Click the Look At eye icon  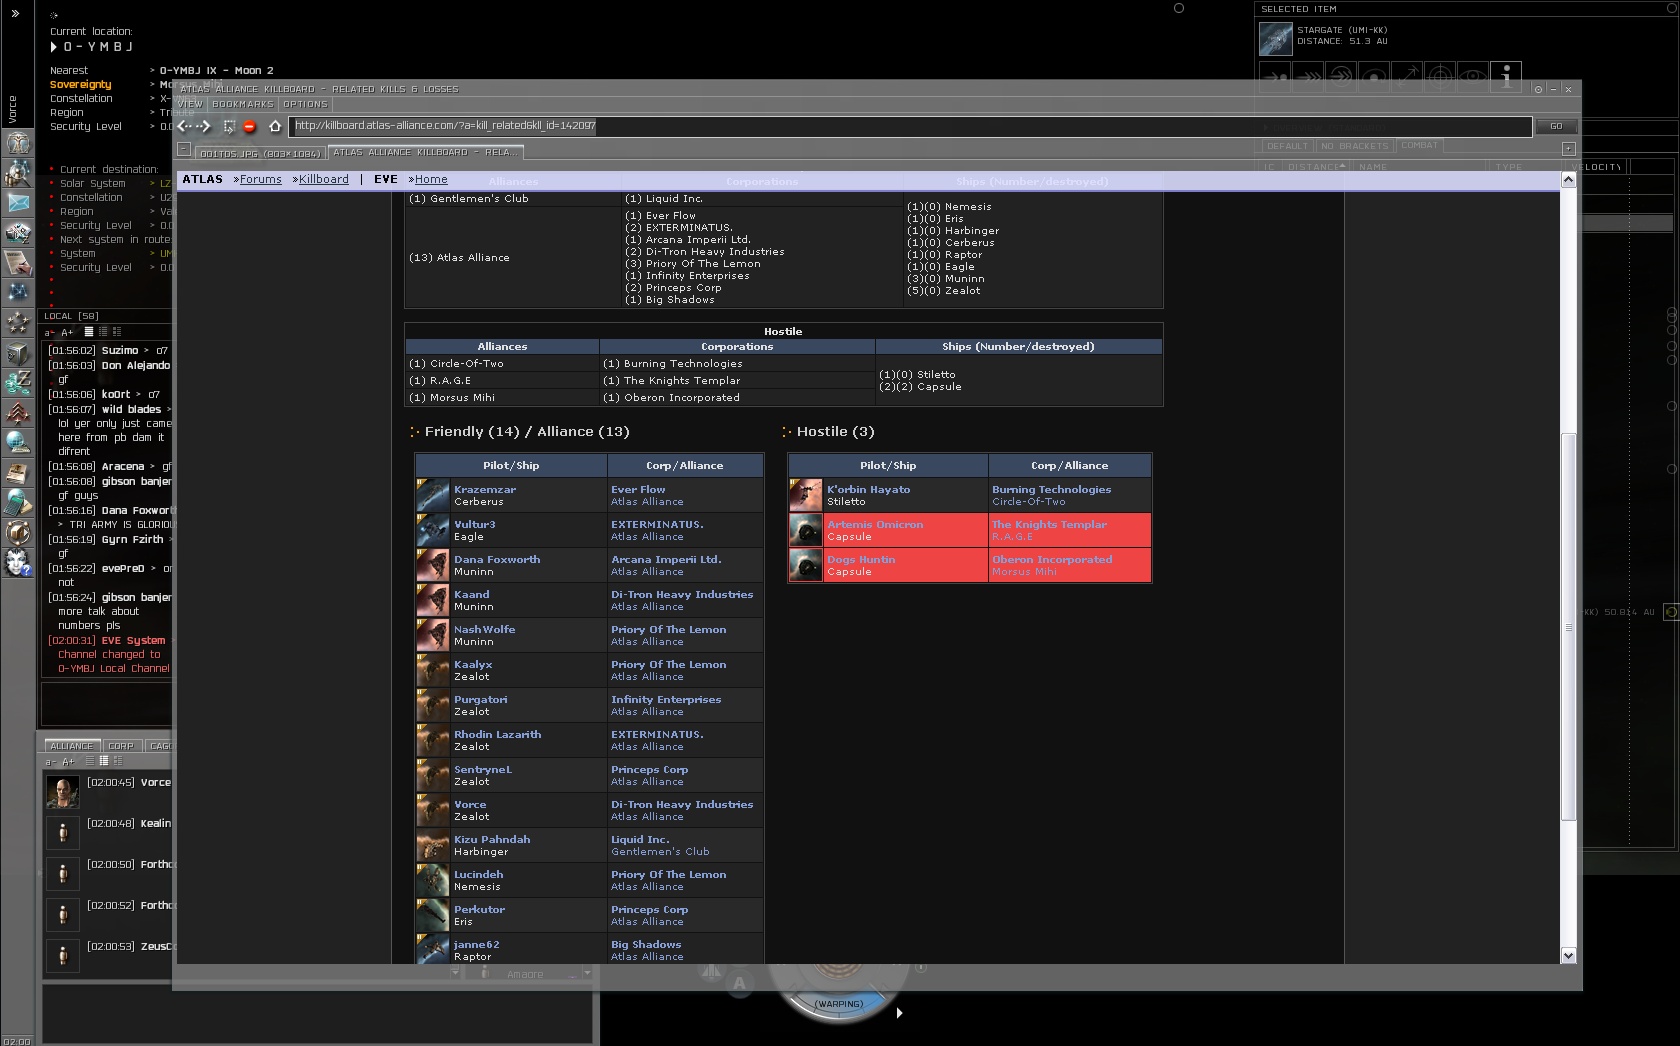[x=1473, y=77]
